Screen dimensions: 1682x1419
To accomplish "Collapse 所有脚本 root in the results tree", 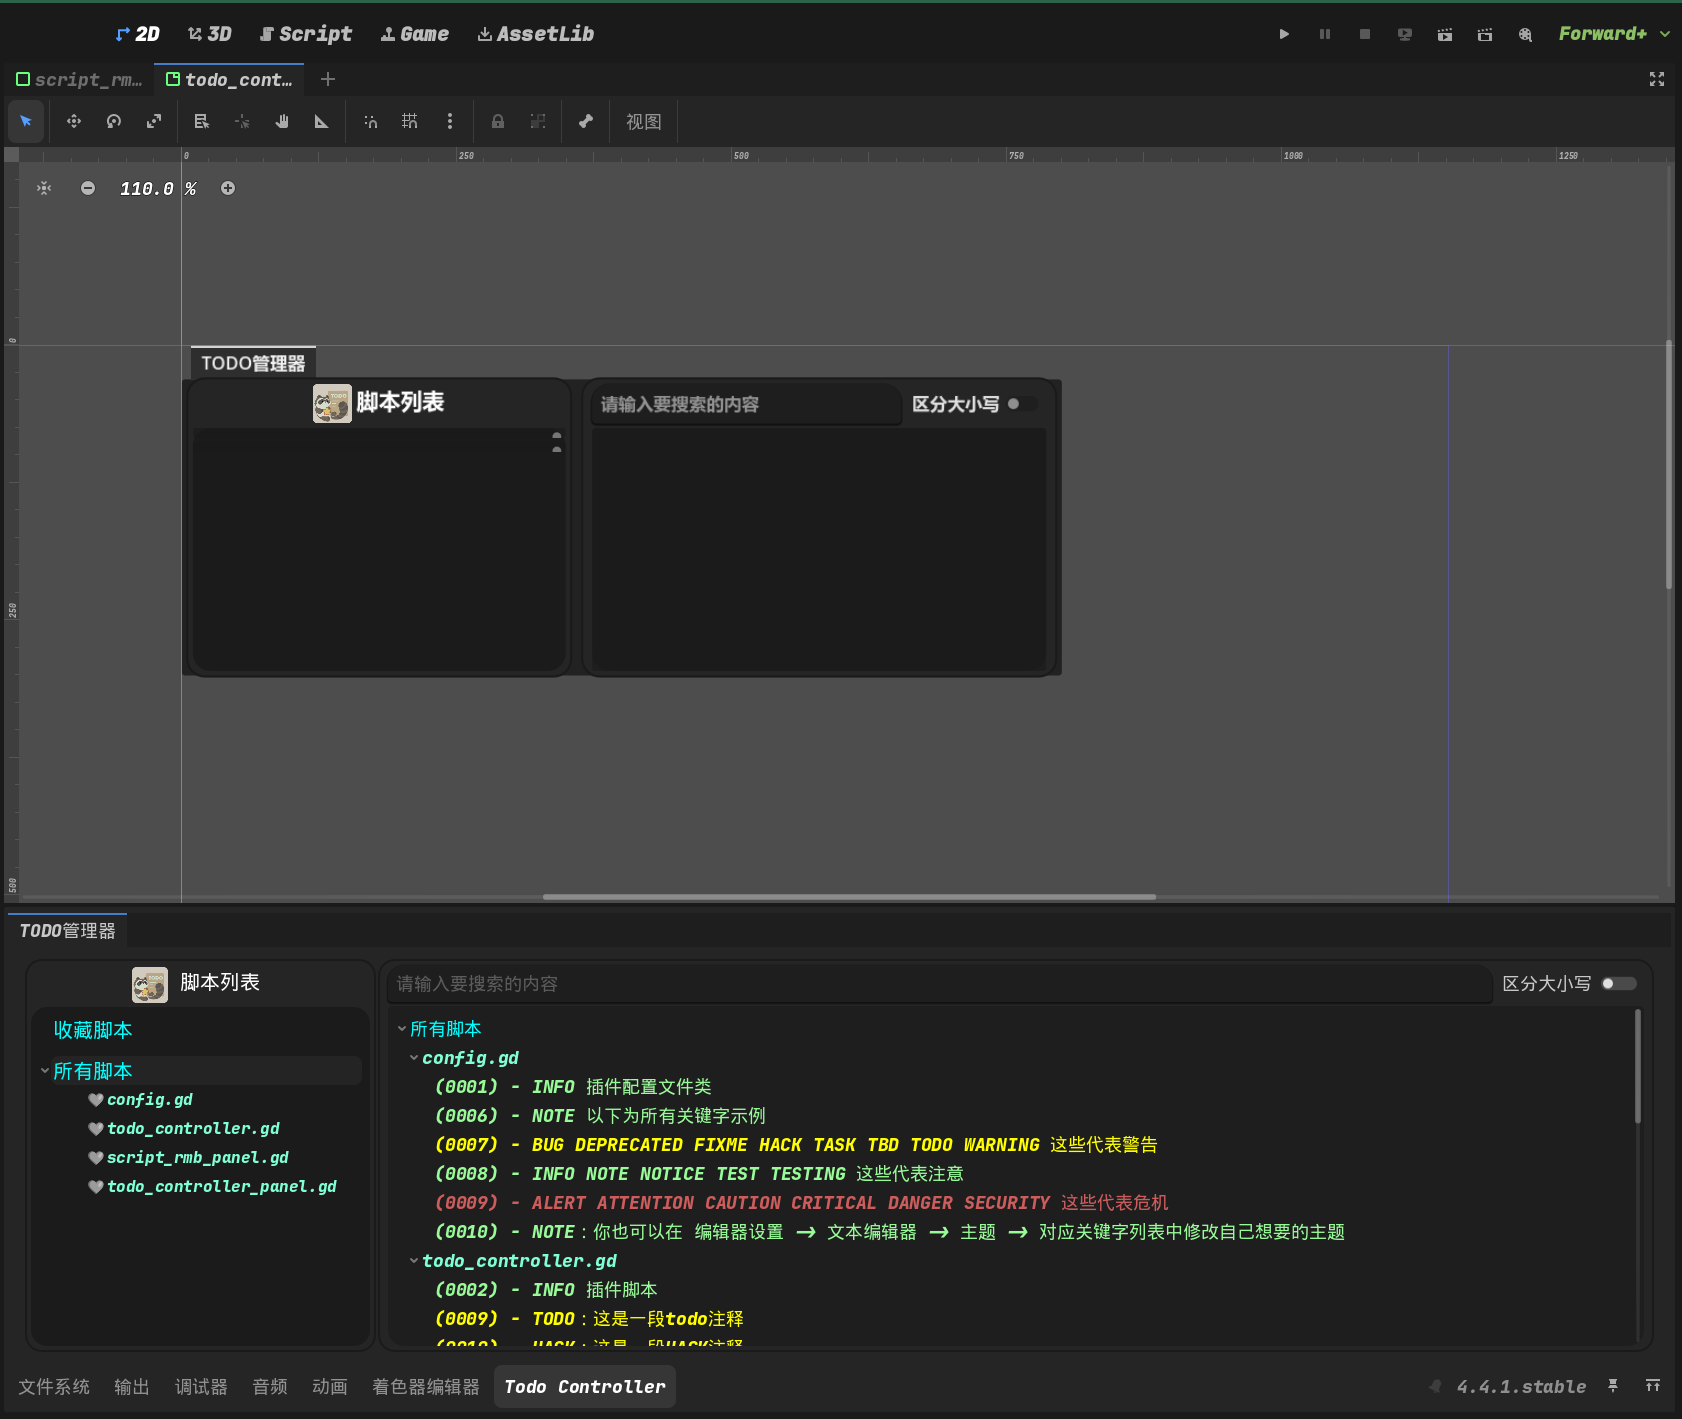I will (x=402, y=1029).
